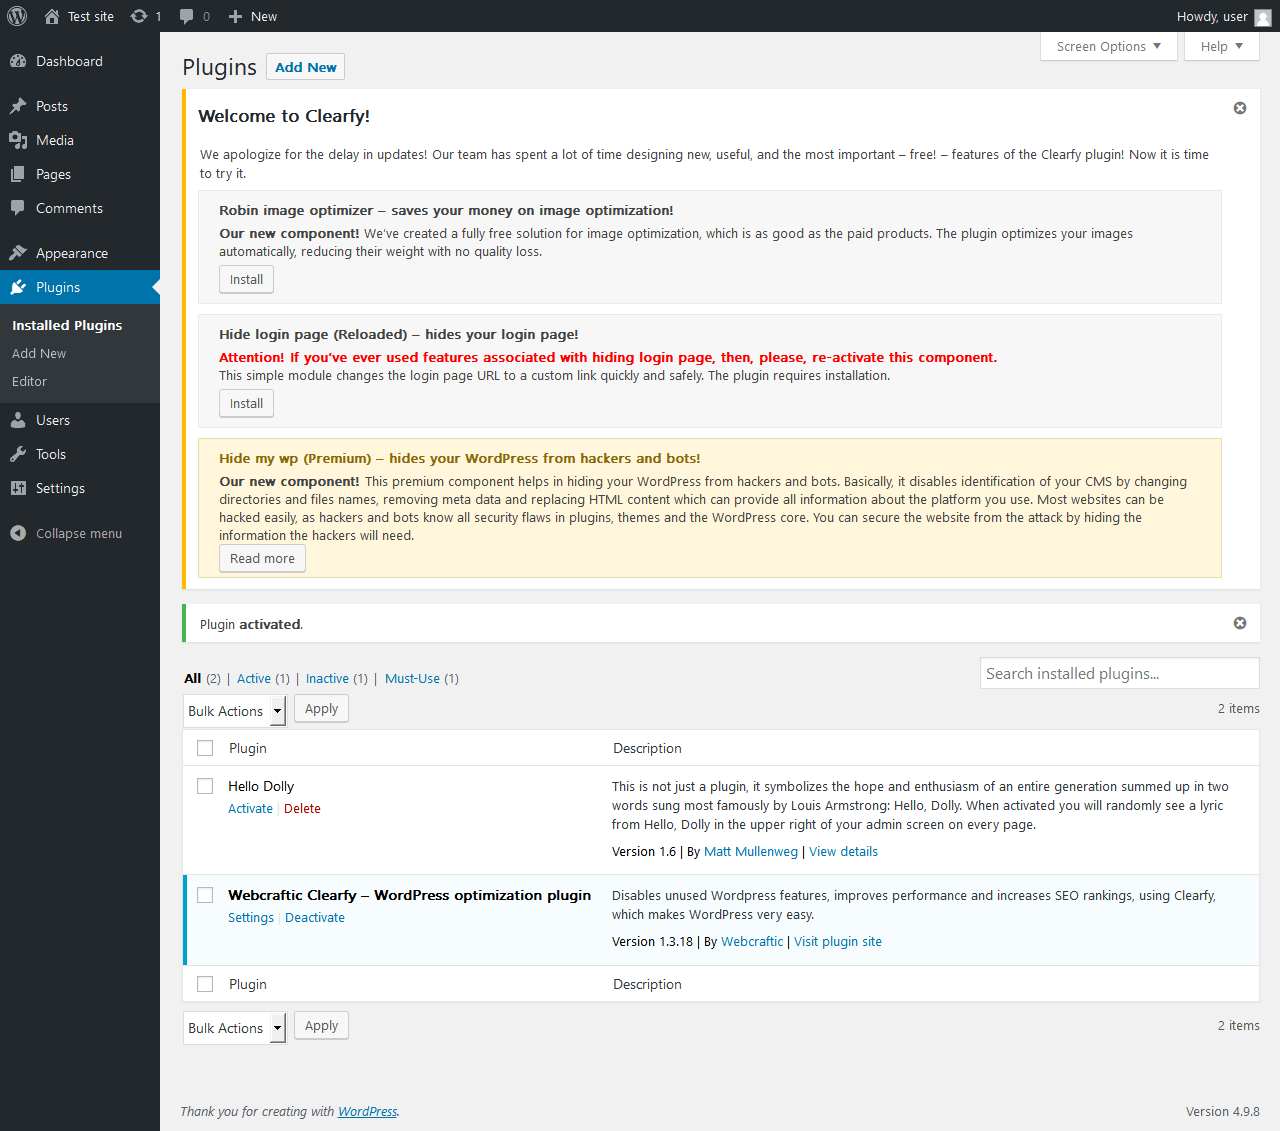This screenshot has height=1131, width=1280.
Task: Open the plugin Editor submenu item
Action: click(x=29, y=381)
